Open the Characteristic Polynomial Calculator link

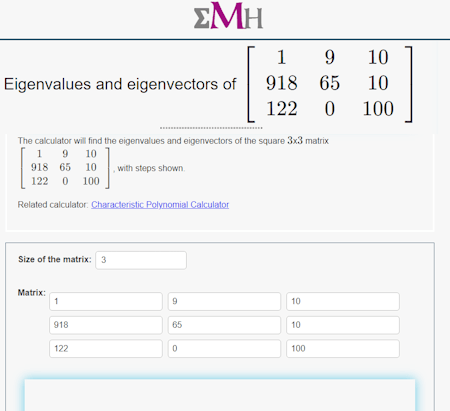[x=160, y=205]
